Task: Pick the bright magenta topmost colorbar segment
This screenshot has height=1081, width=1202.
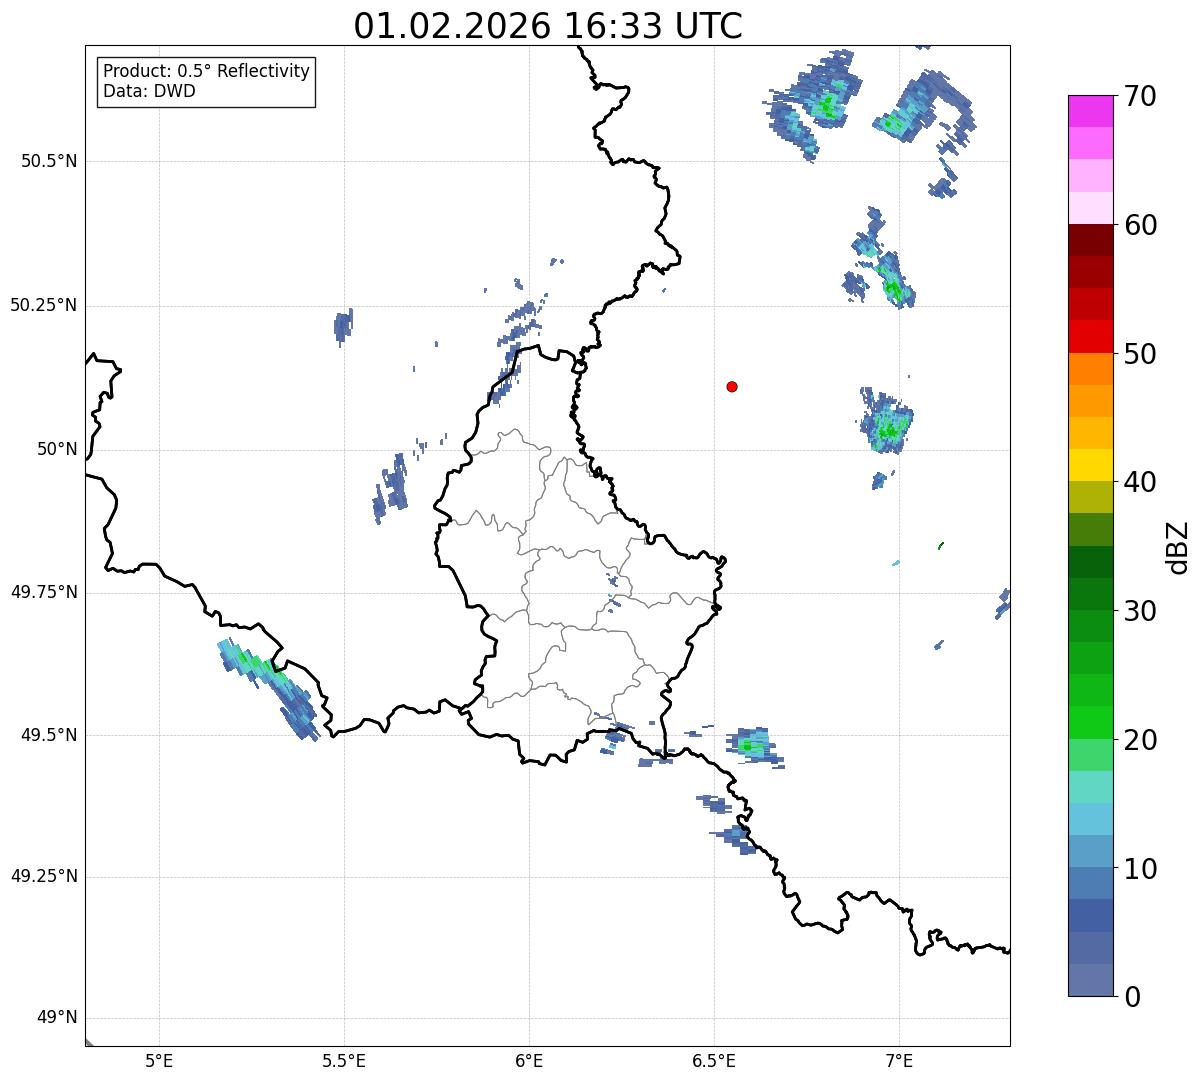Action: pos(1090,111)
